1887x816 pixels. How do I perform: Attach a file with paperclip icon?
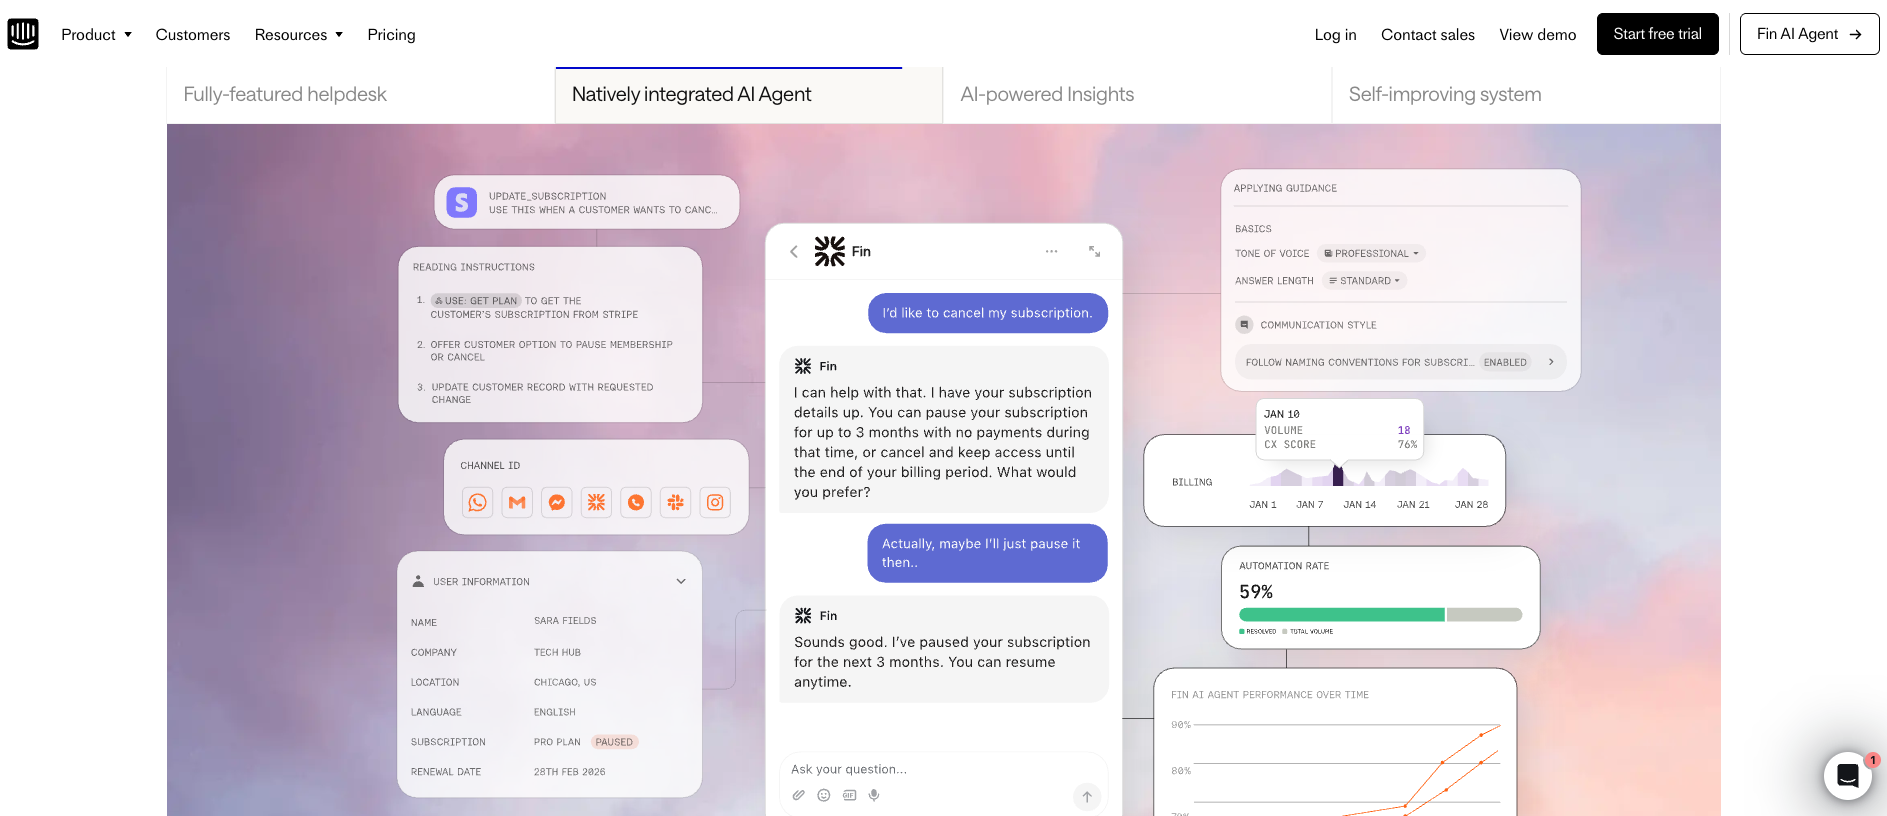798,796
